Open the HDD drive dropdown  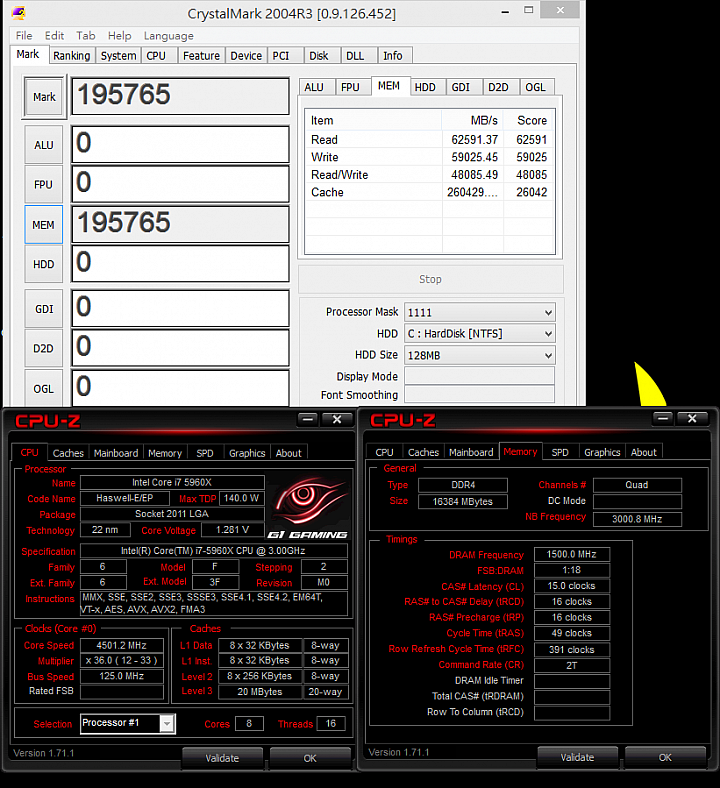[548, 334]
